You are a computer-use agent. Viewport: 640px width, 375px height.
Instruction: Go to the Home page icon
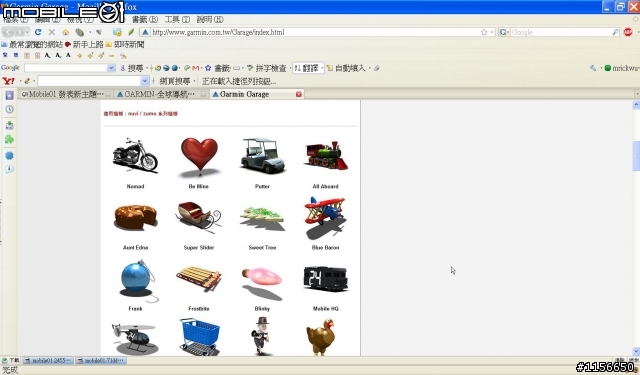tap(65, 32)
